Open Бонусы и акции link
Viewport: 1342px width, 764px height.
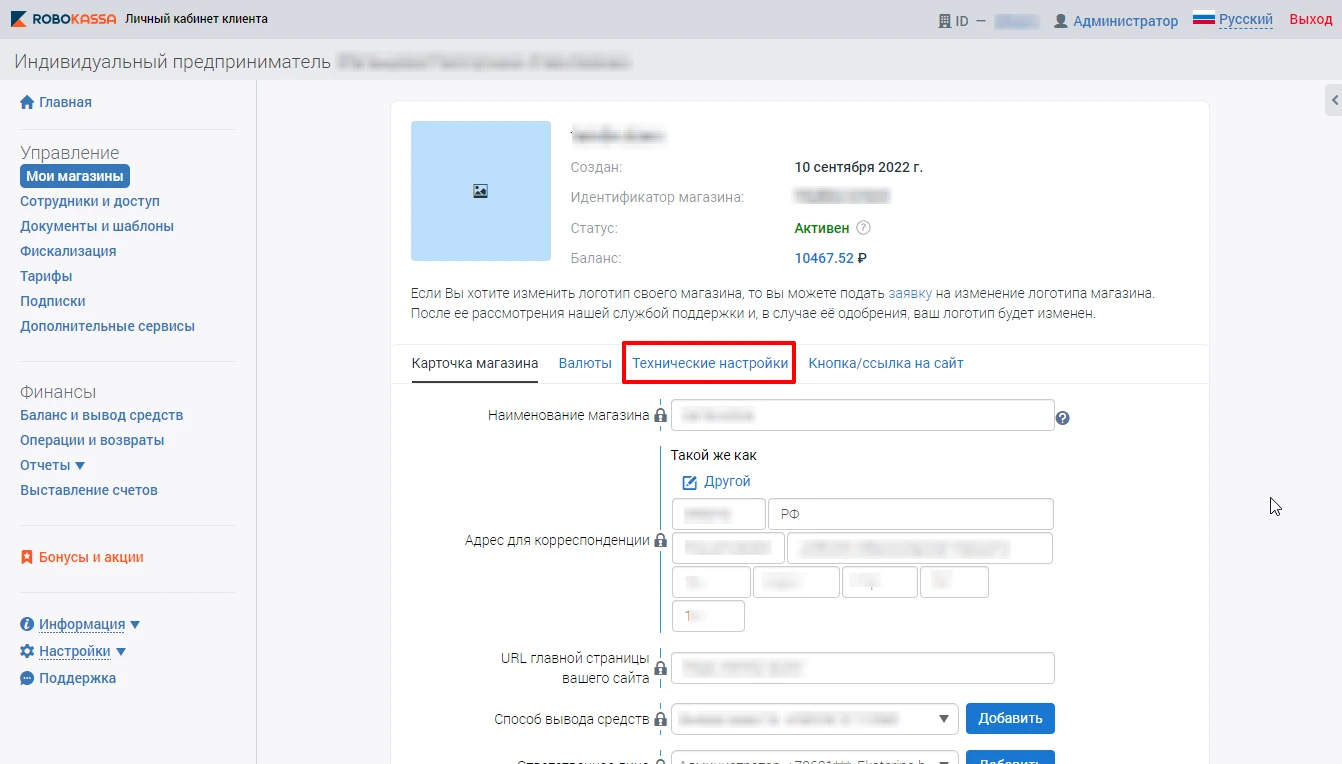coord(91,557)
